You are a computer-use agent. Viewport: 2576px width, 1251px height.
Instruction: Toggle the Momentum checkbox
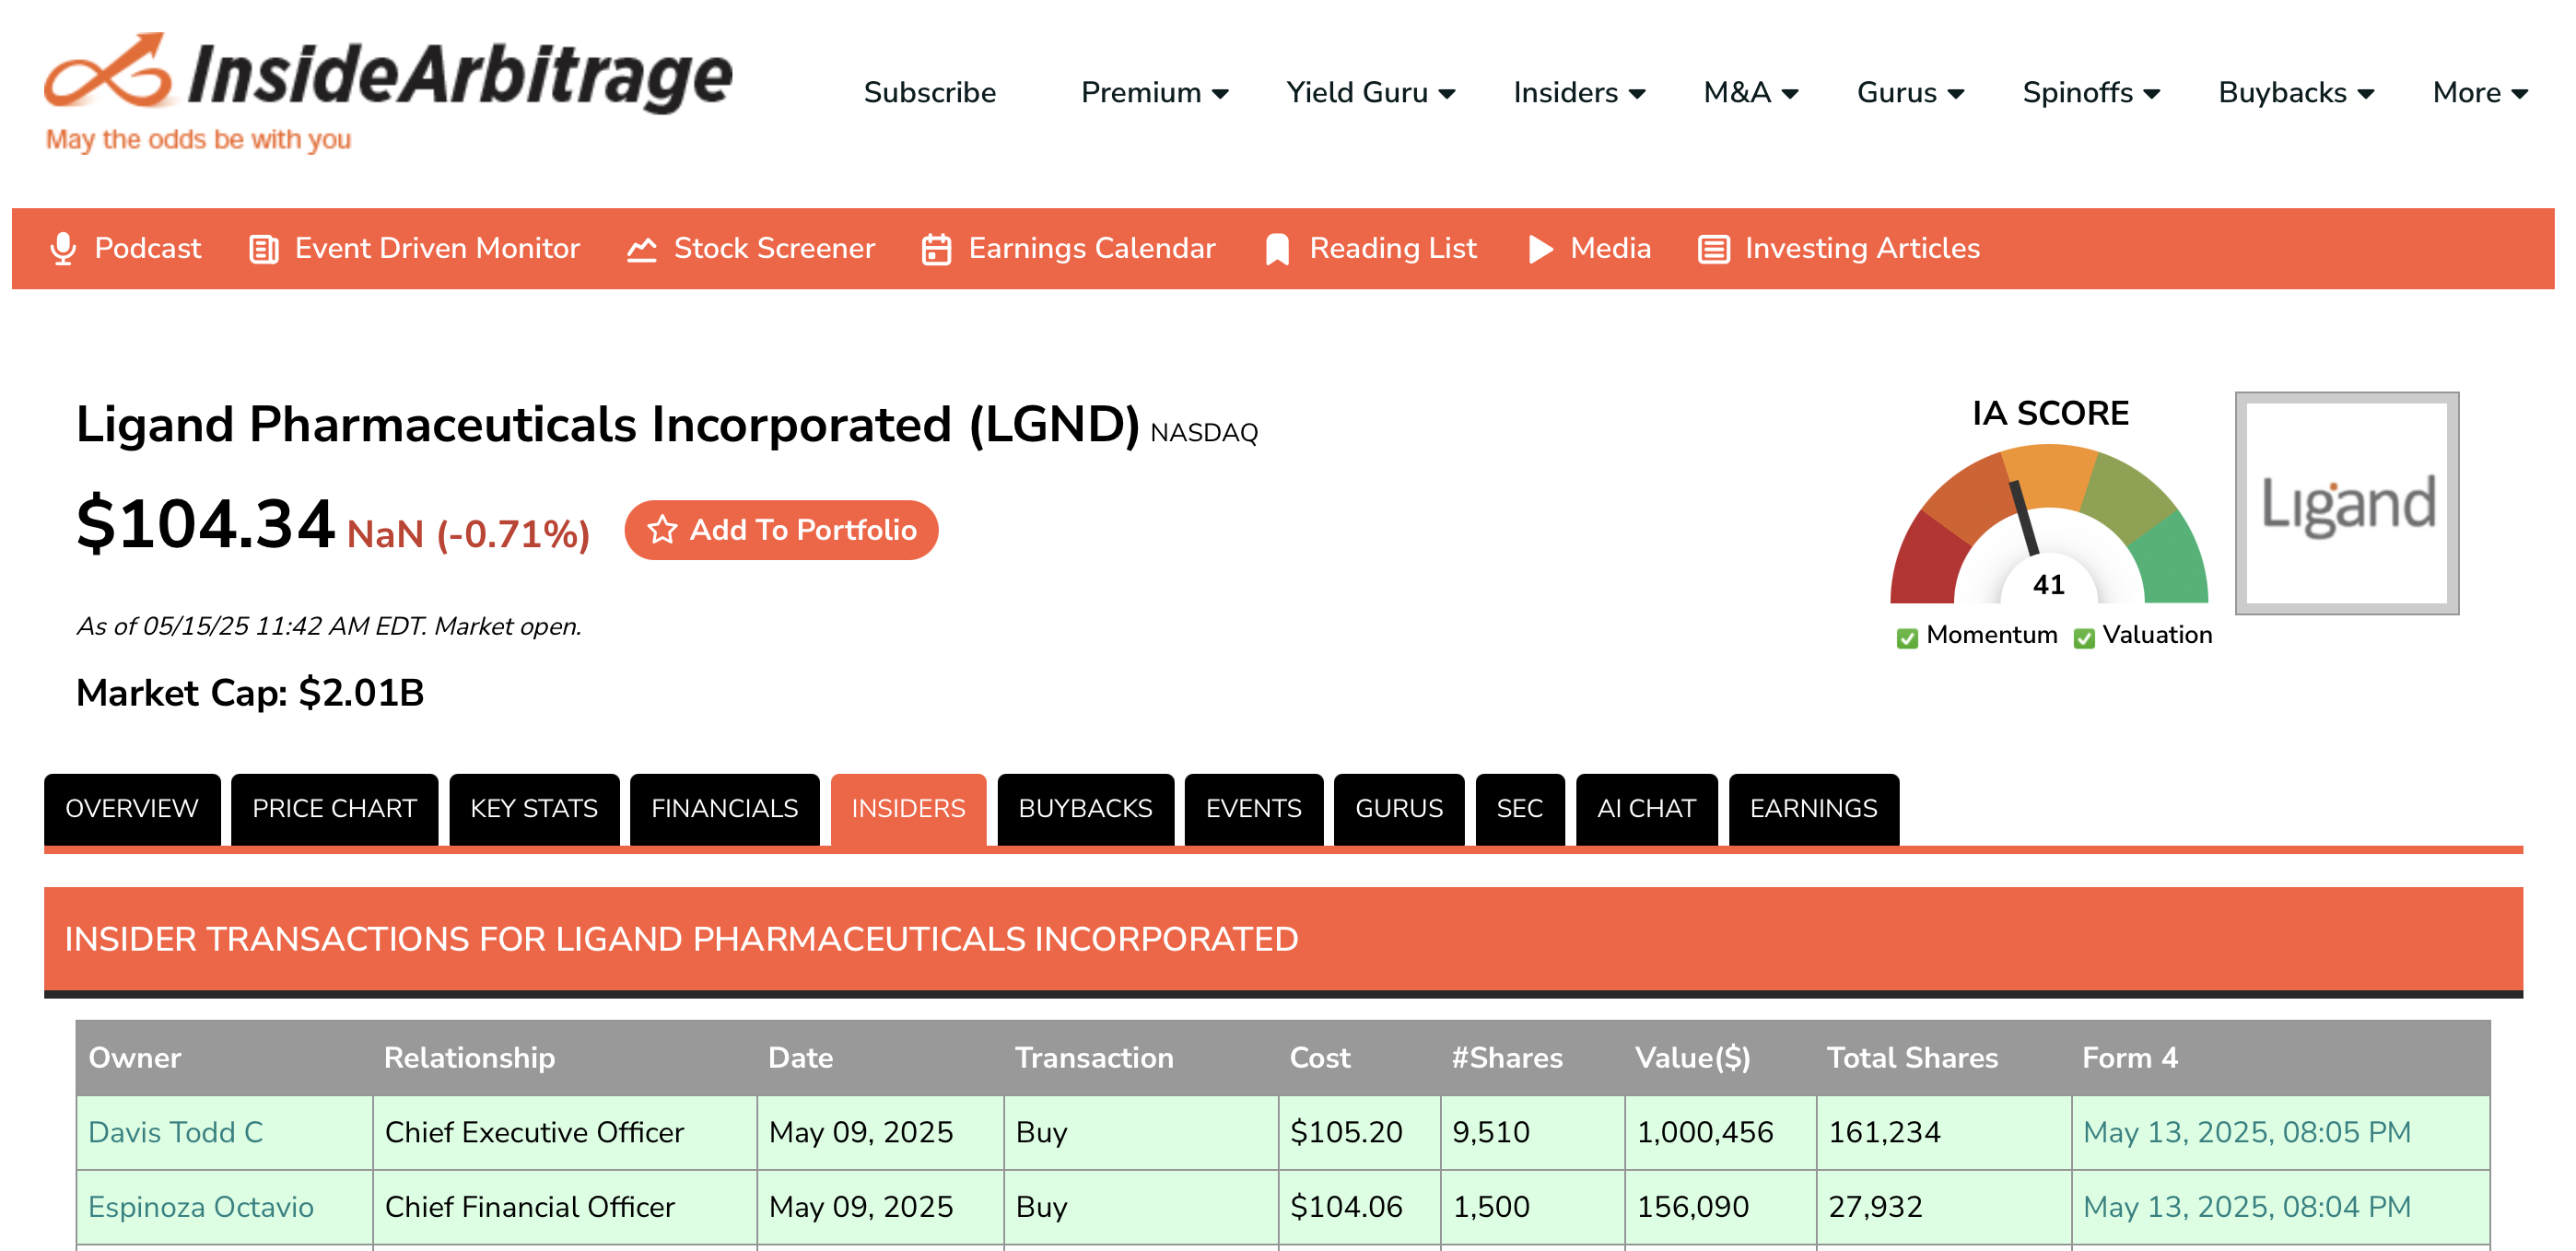click(x=1907, y=638)
